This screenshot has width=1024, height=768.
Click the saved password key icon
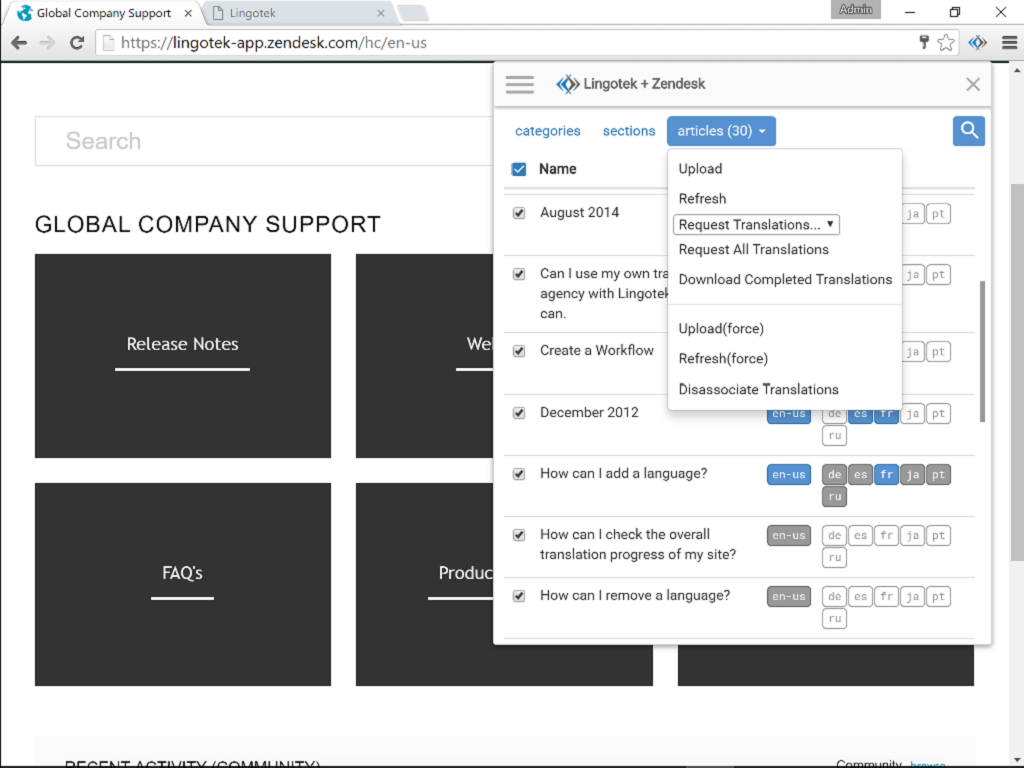tap(924, 43)
